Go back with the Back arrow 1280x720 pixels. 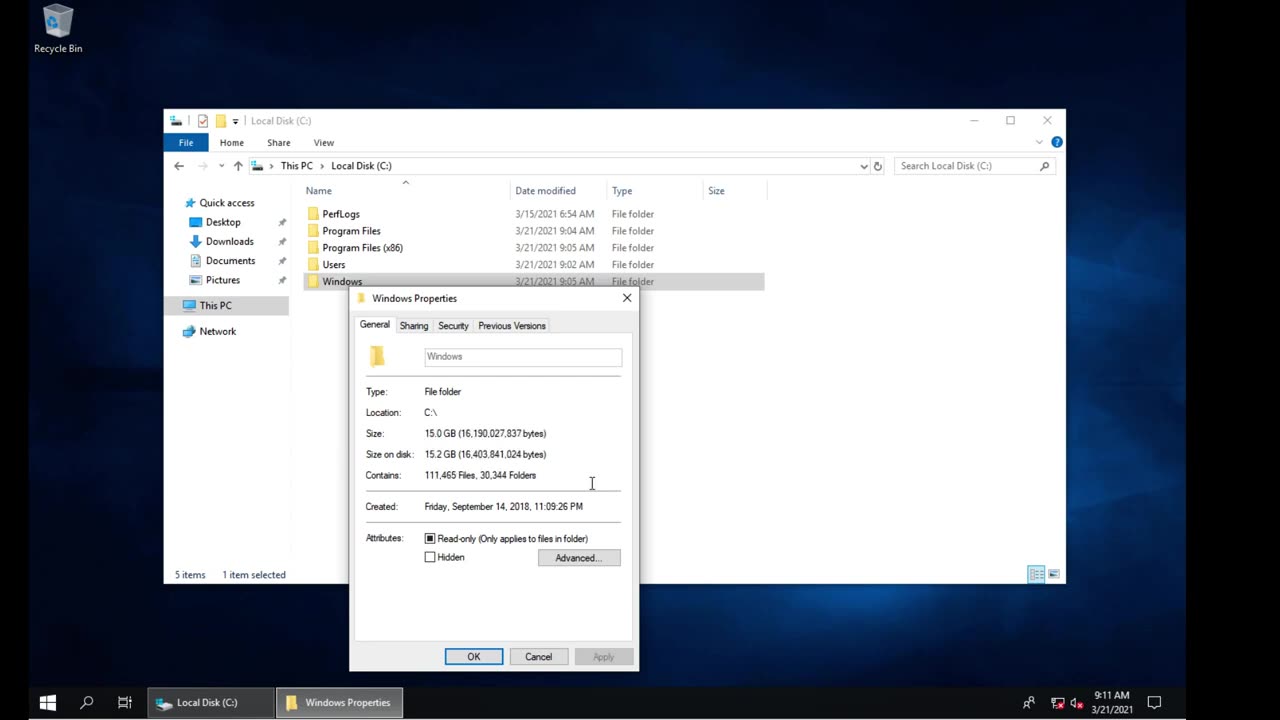(x=179, y=166)
